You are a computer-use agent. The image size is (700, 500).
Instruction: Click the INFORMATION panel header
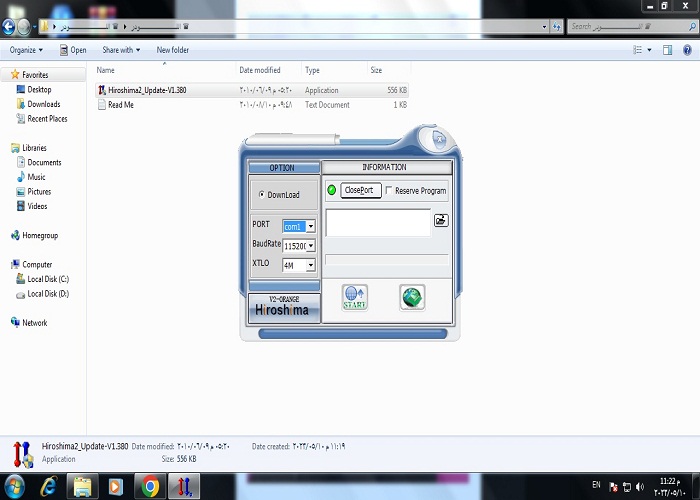387,167
